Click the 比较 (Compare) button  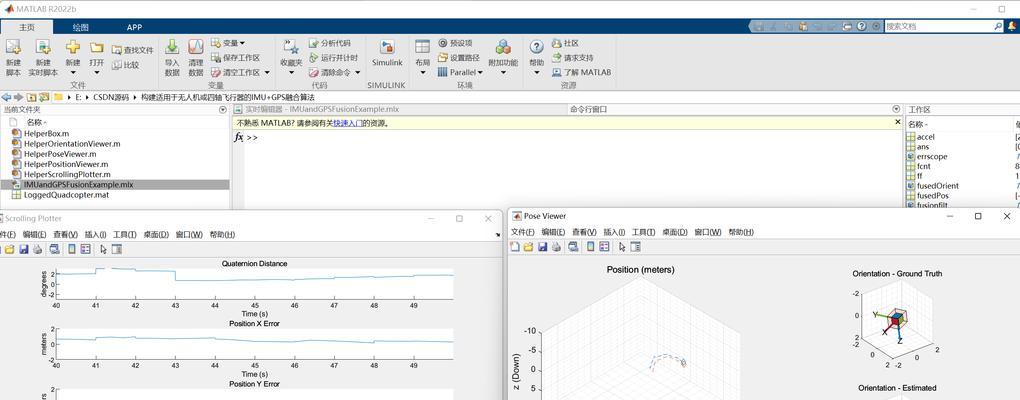coord(125,65)
